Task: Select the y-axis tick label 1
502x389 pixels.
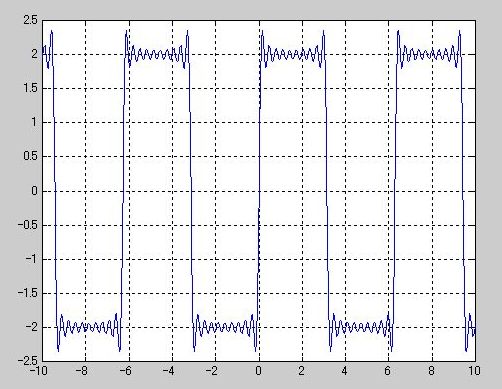Action: point(34,122)
